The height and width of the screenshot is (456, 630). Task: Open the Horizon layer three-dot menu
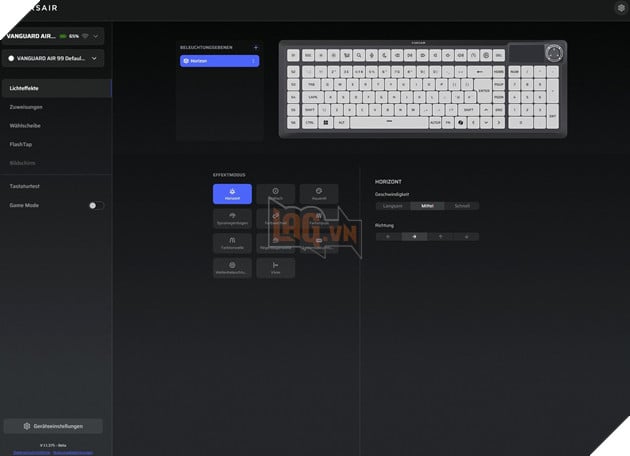coord(253,61)
